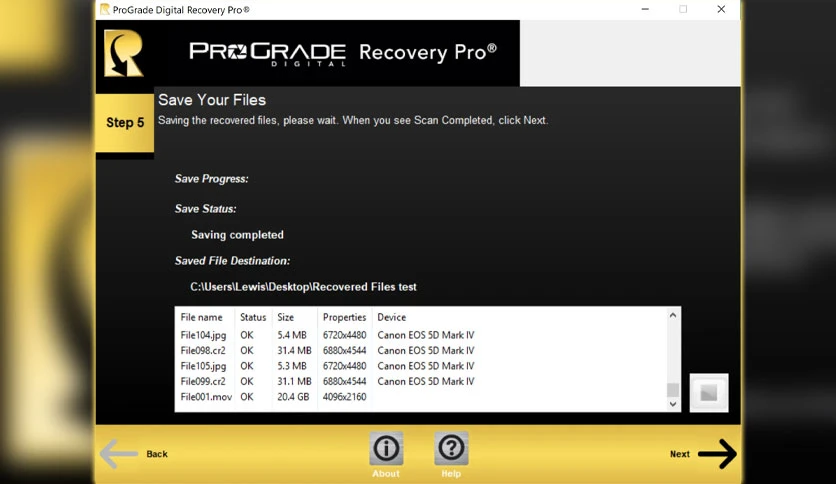Screen dimensions: 836x484
Task: Close the Recovery Pro window
Action: tap(721, 9)
